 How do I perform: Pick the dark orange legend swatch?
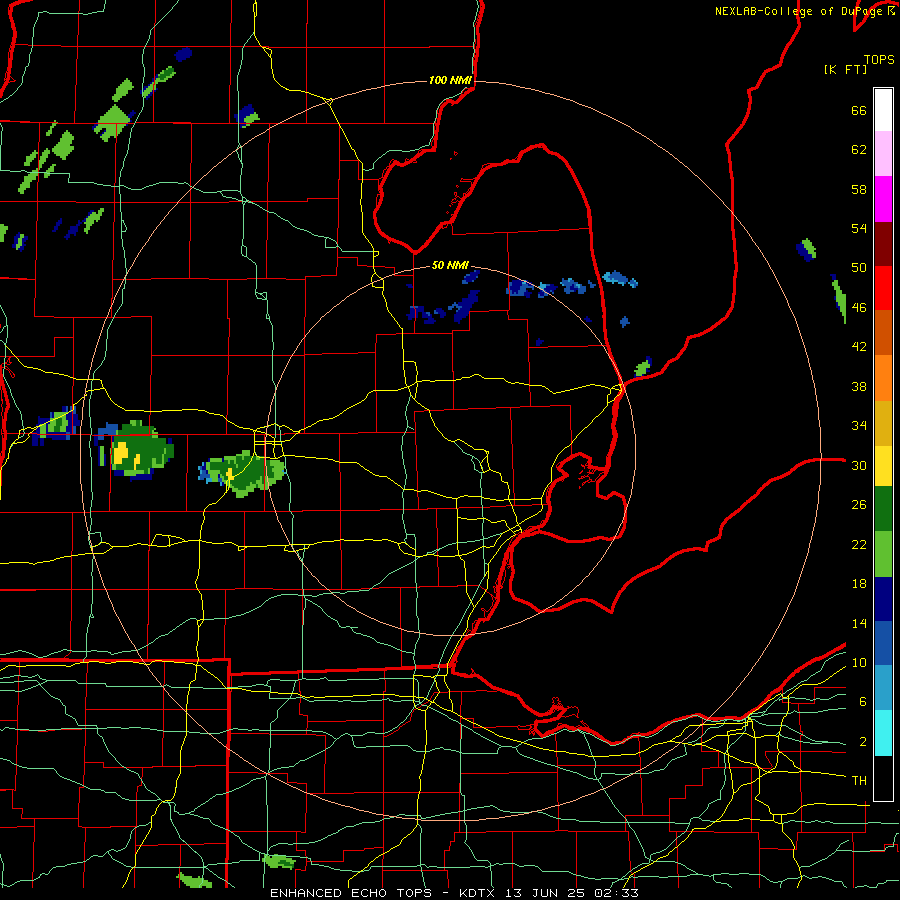[x=883, y=332]
